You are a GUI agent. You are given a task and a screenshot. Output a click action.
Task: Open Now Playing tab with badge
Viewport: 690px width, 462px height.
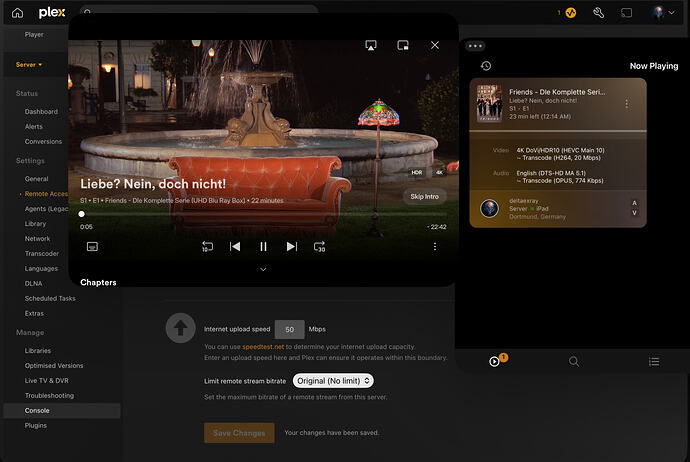click(497, 360)
